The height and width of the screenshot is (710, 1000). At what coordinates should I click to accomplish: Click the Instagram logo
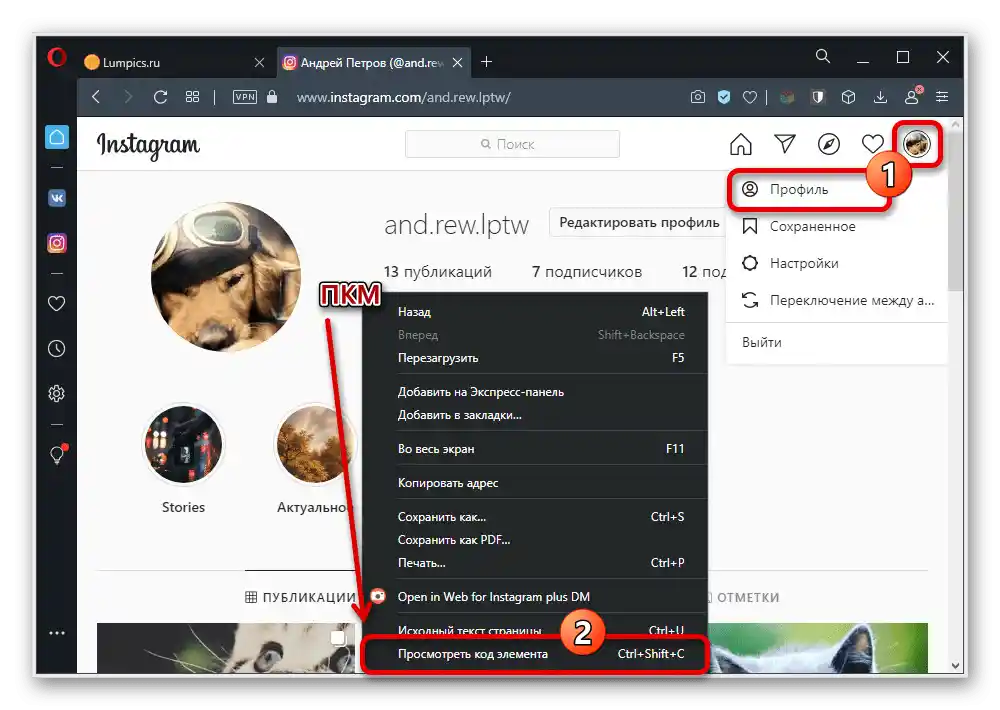[148, 145]
